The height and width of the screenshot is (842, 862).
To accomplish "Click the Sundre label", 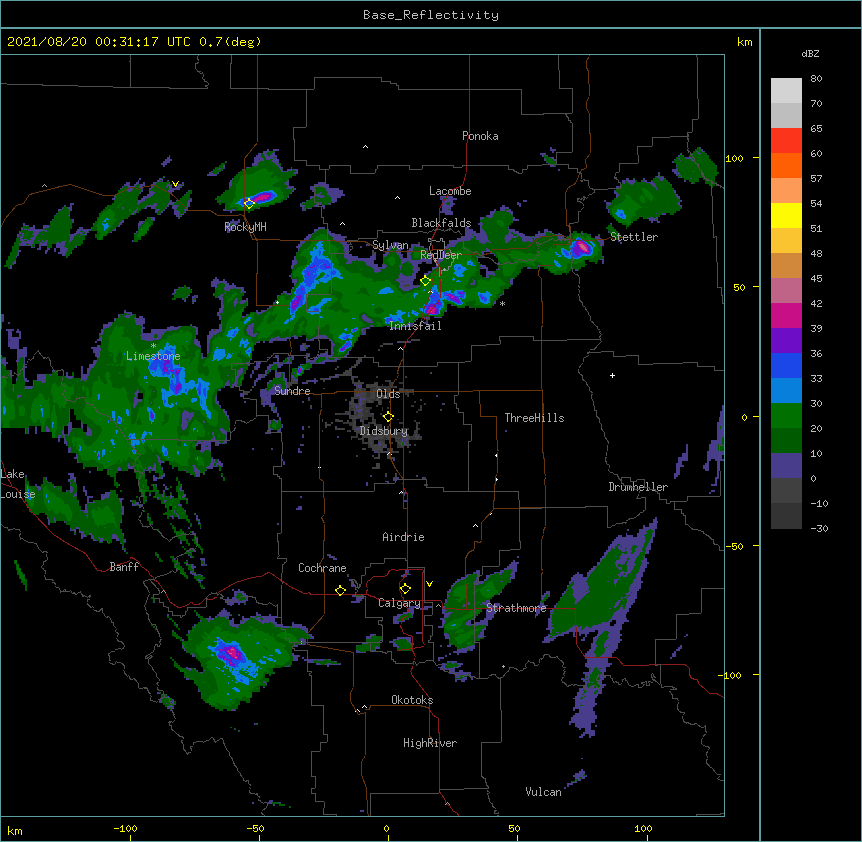I will coord(292,391).
